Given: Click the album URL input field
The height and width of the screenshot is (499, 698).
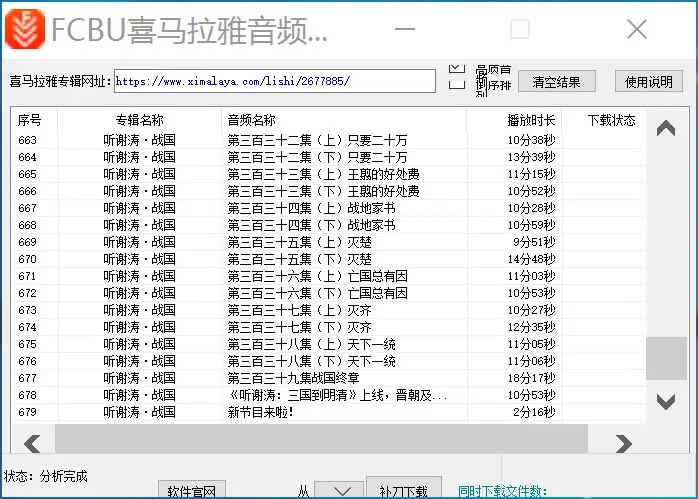Looking at the screenshot, I should (275, 81).
